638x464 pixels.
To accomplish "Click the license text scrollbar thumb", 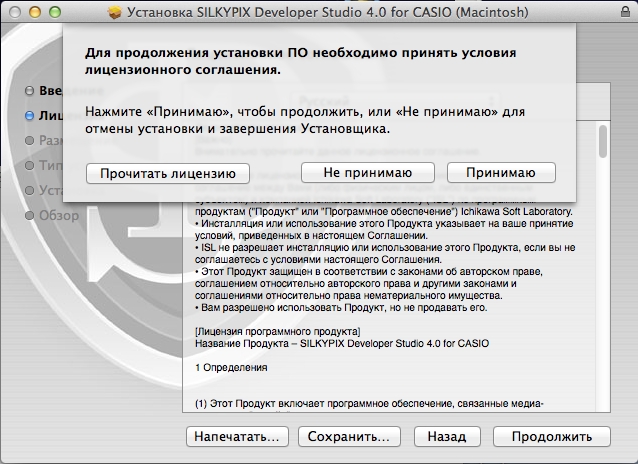I will coord(603,141).
